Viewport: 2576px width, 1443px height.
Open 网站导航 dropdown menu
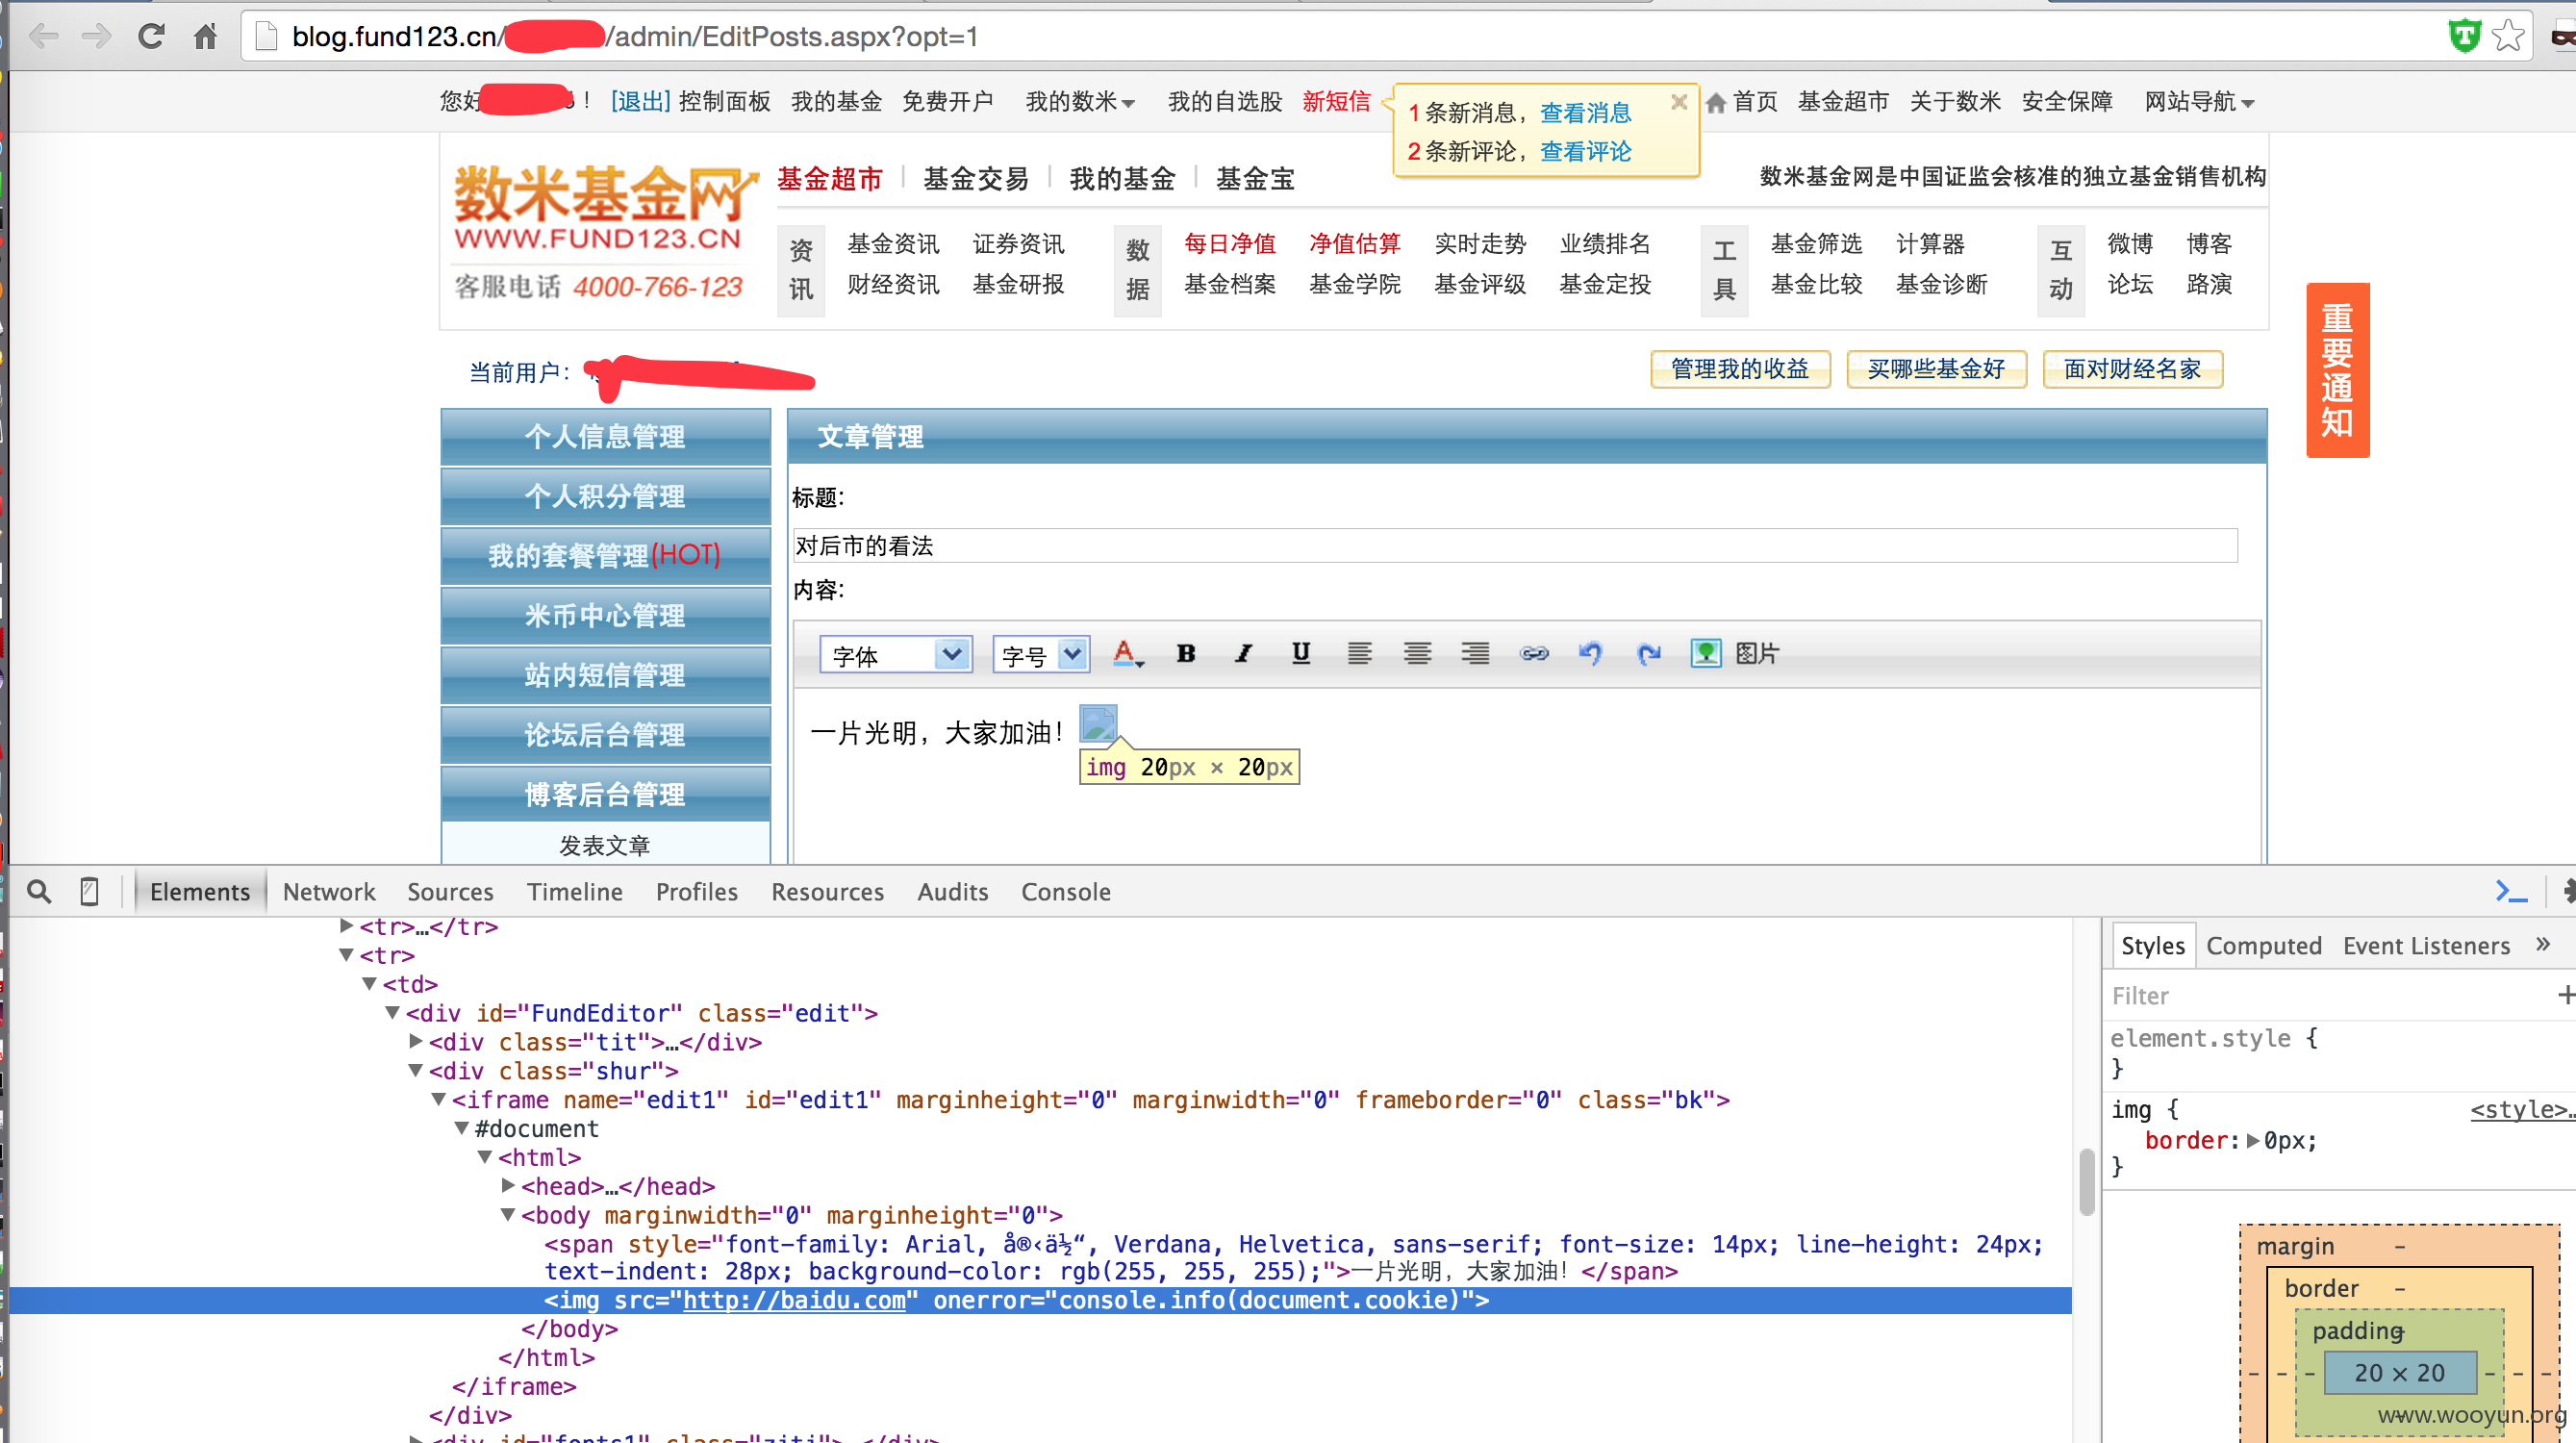(x=2198, y=102)
